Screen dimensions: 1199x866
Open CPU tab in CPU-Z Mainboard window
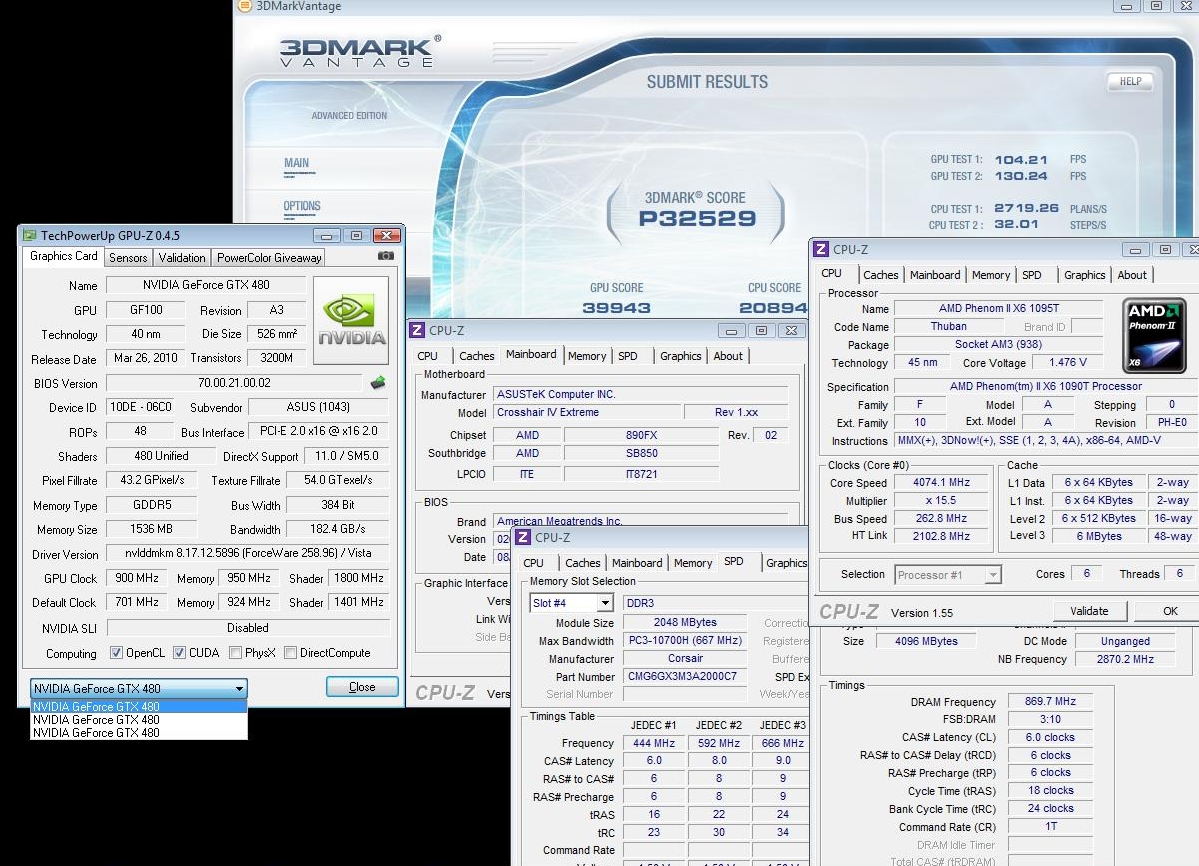(x=427, y=356)
